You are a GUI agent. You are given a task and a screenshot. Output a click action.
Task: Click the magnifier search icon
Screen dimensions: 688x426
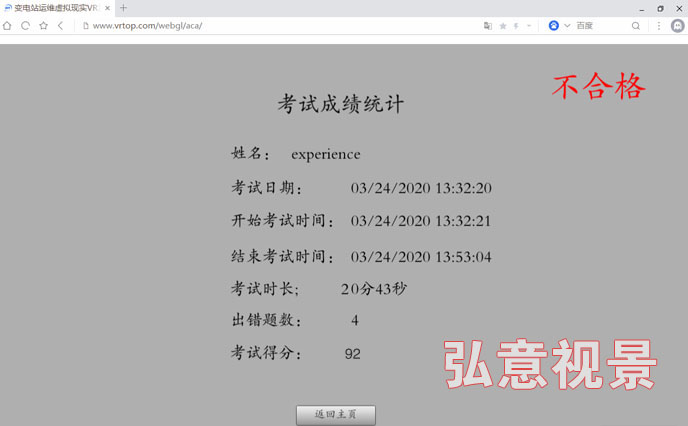coord(635,26)
